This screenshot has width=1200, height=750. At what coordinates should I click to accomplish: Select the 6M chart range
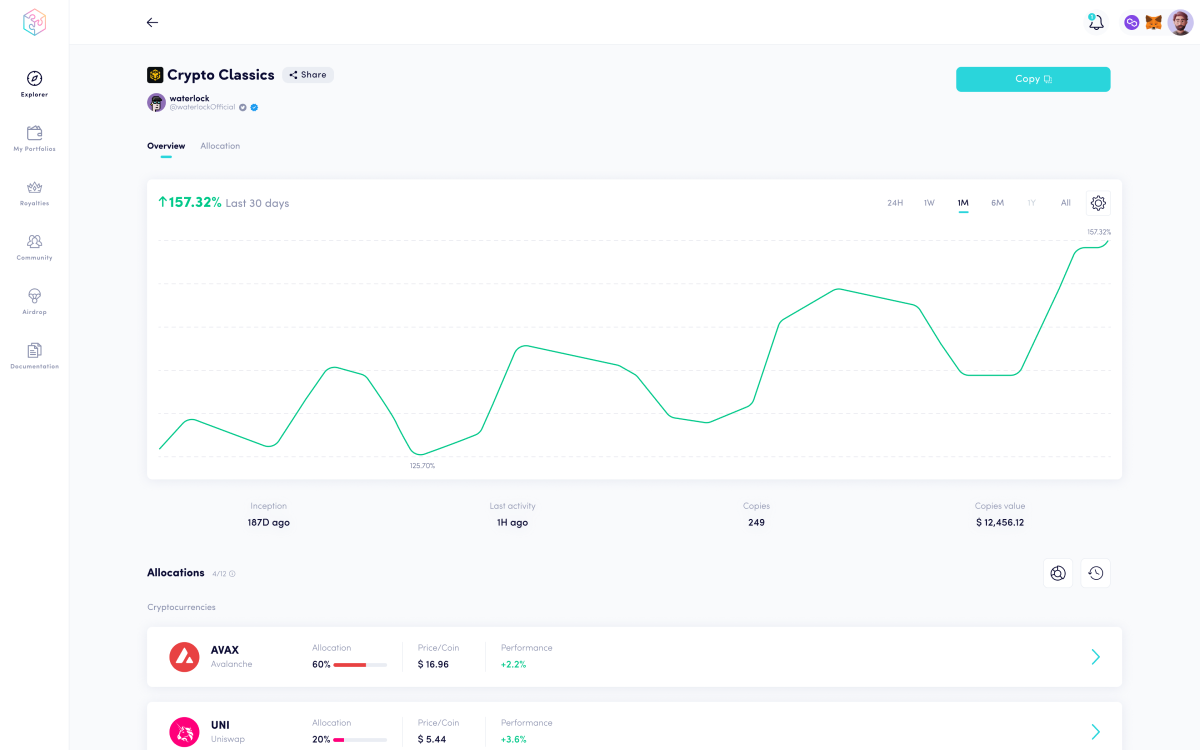[997, 203]
